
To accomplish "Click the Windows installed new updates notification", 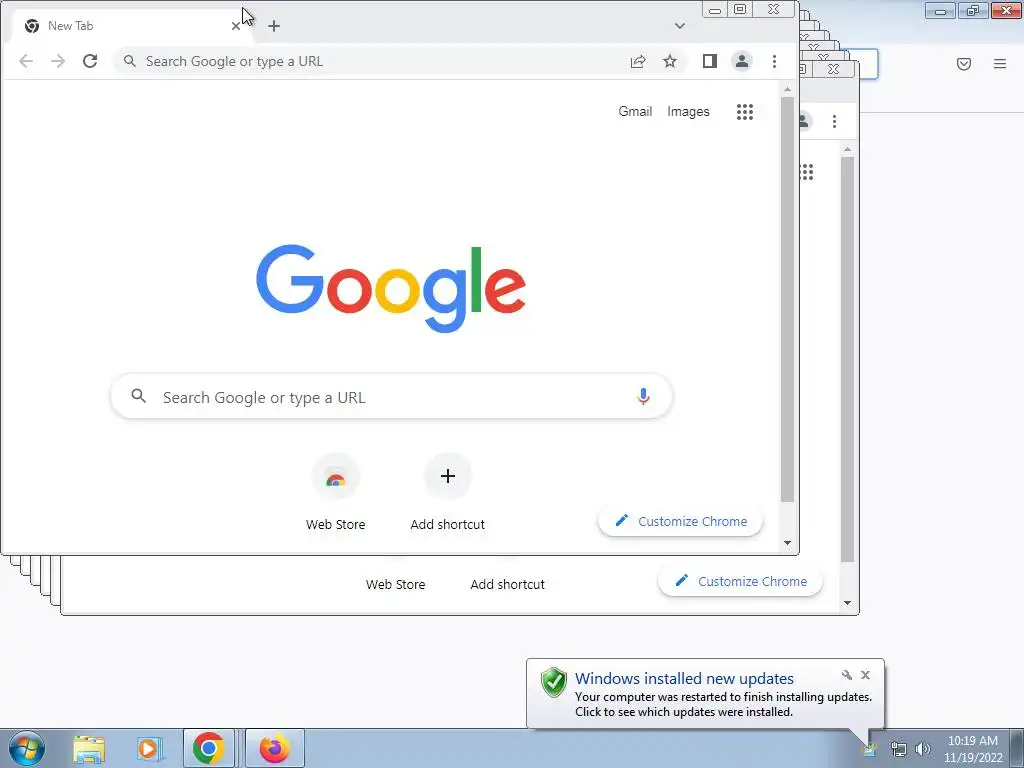I will pos(705,694).
